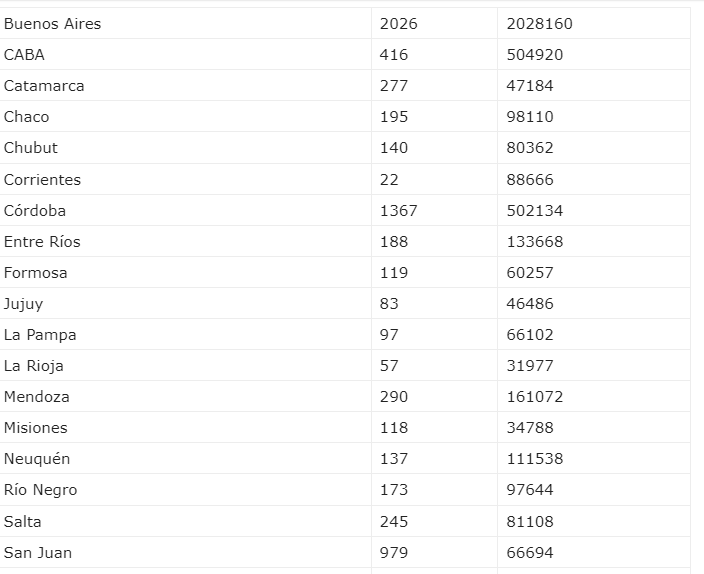Viewport: 704px width, 574px height.
Task: Click the Catamarca value 47184
Action: click(x=530, y=86)
